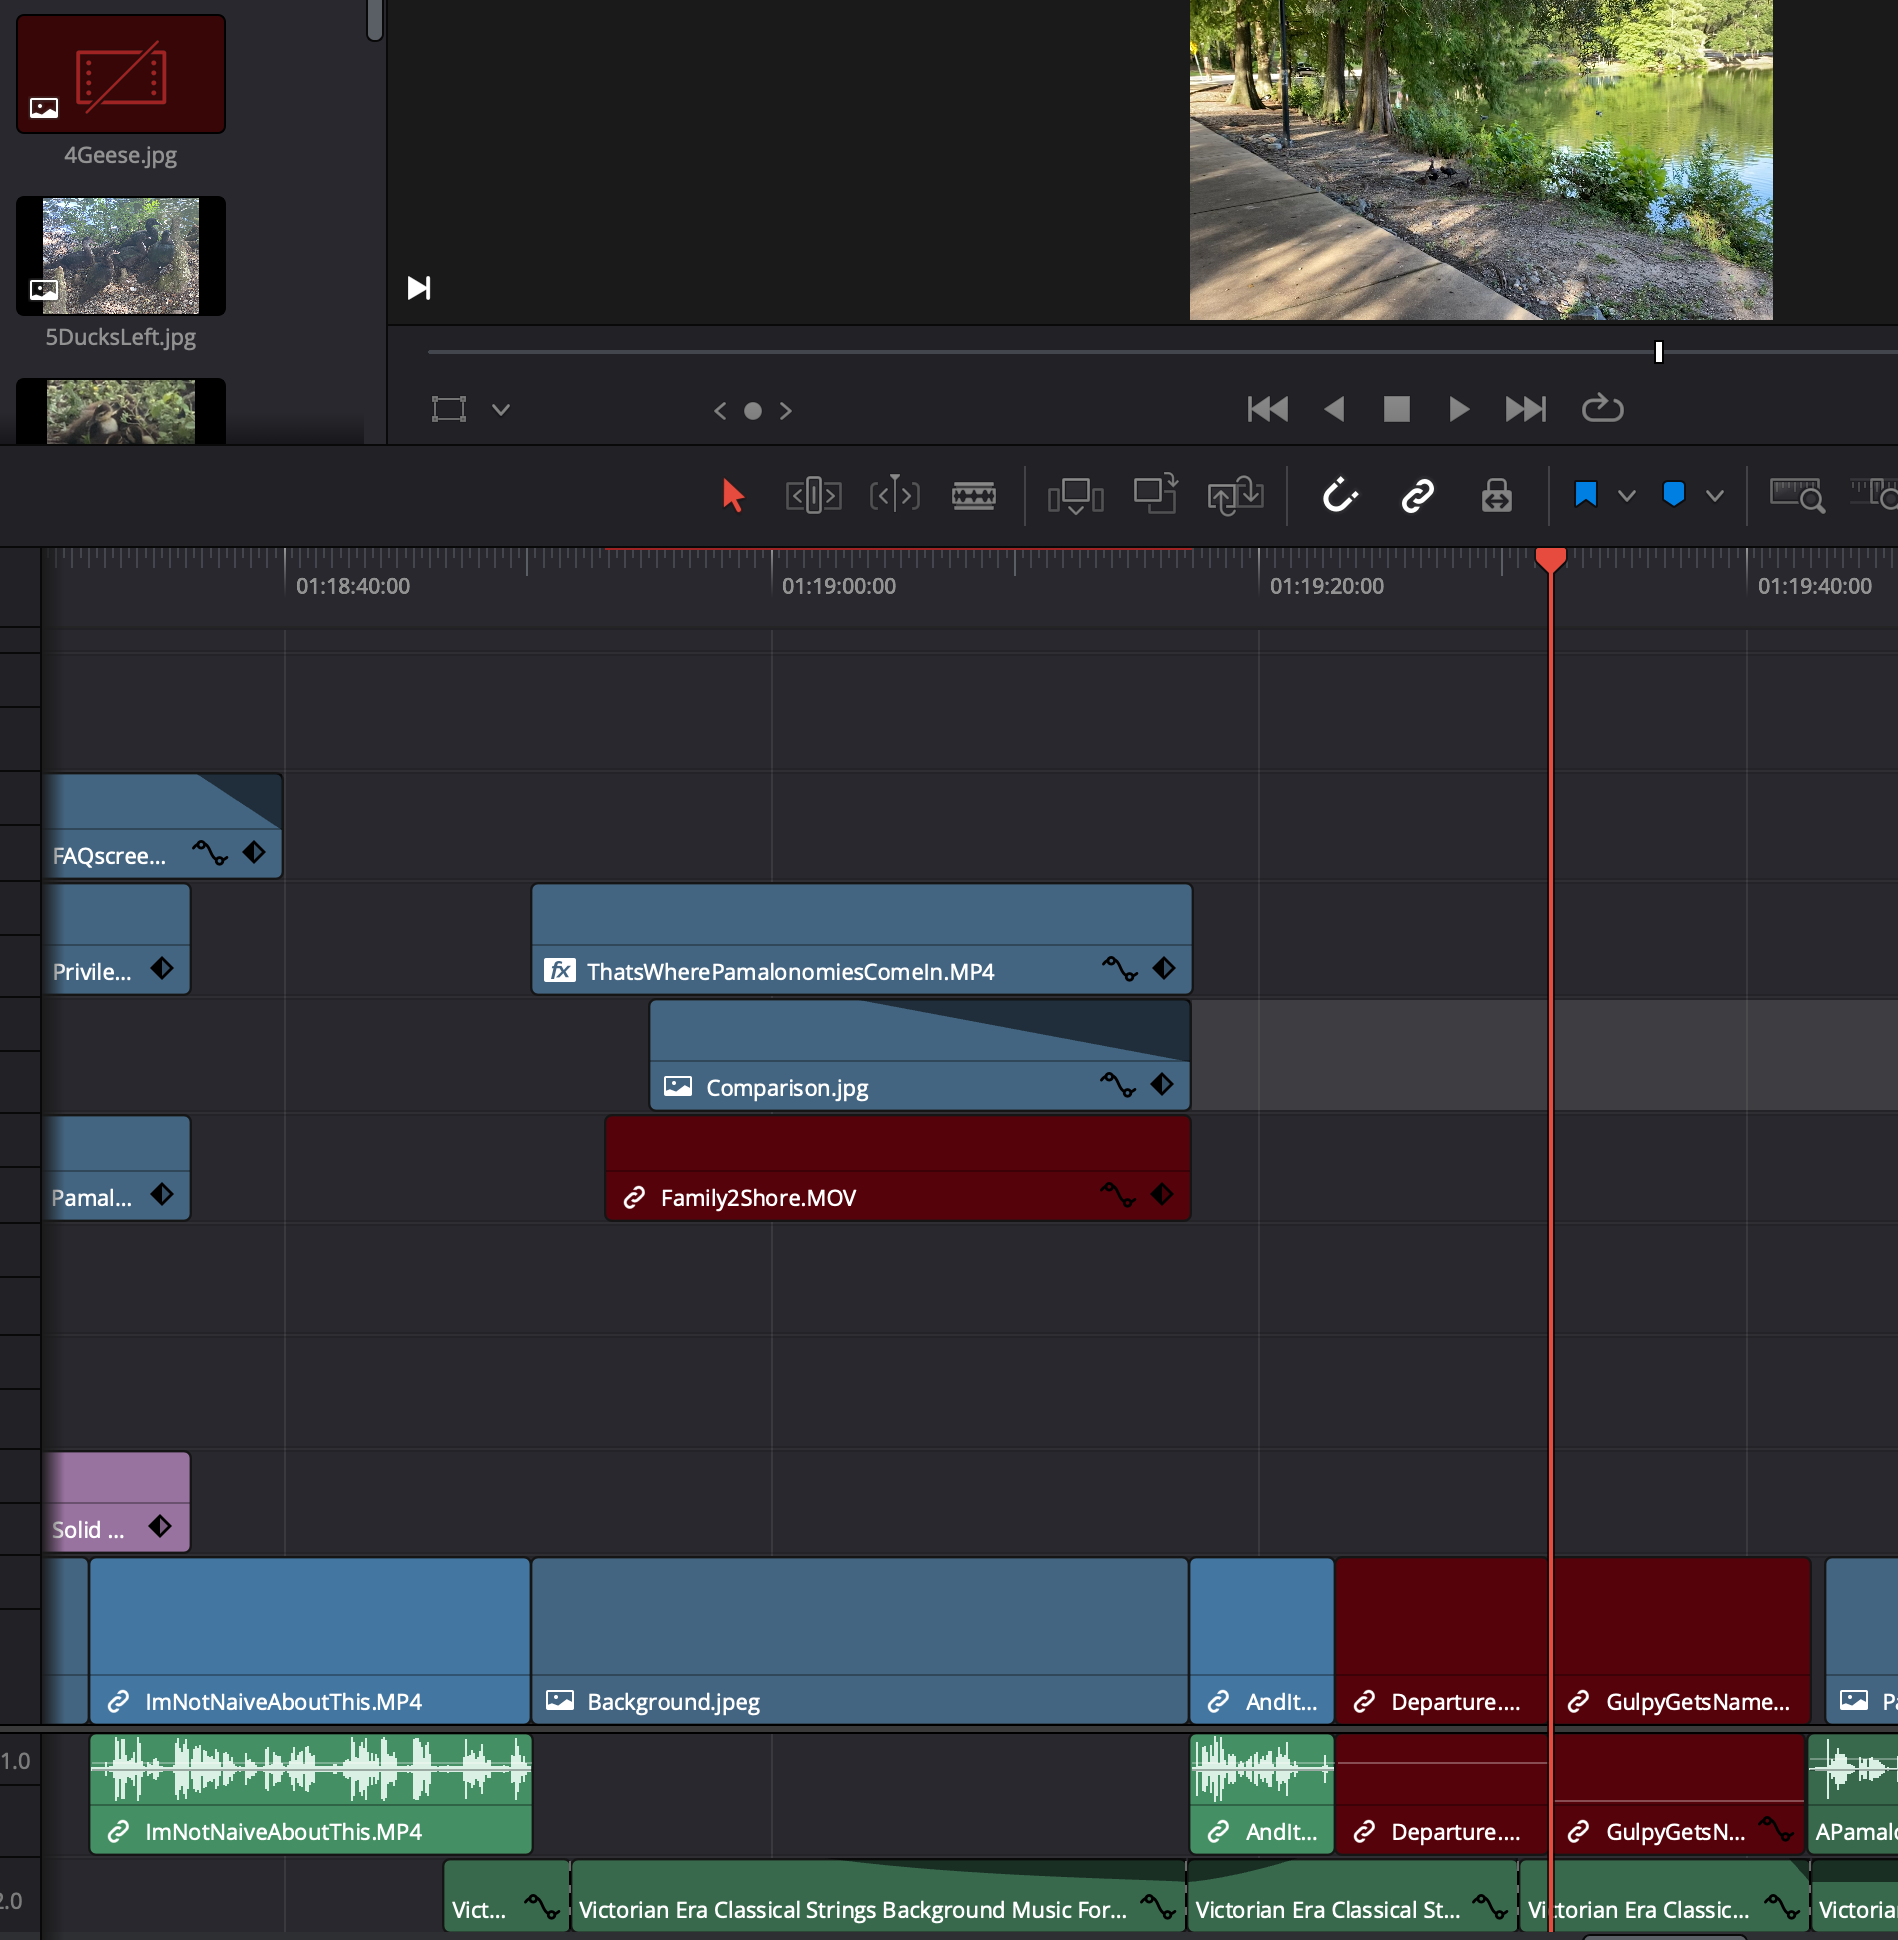The width and height of the screenshot is (1898, 1940).
Task: Select the Departure video clip
Action: point(1441,1640)
